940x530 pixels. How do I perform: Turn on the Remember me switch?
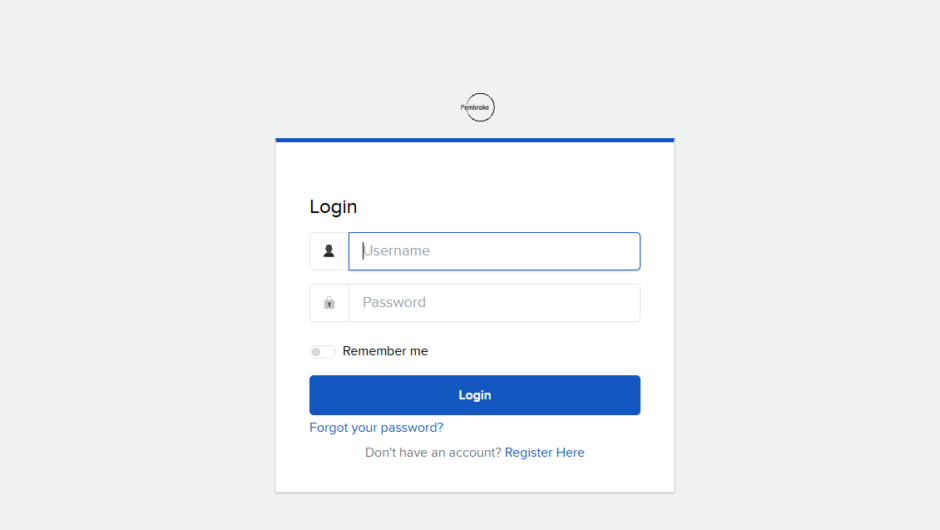click(322, 352)
